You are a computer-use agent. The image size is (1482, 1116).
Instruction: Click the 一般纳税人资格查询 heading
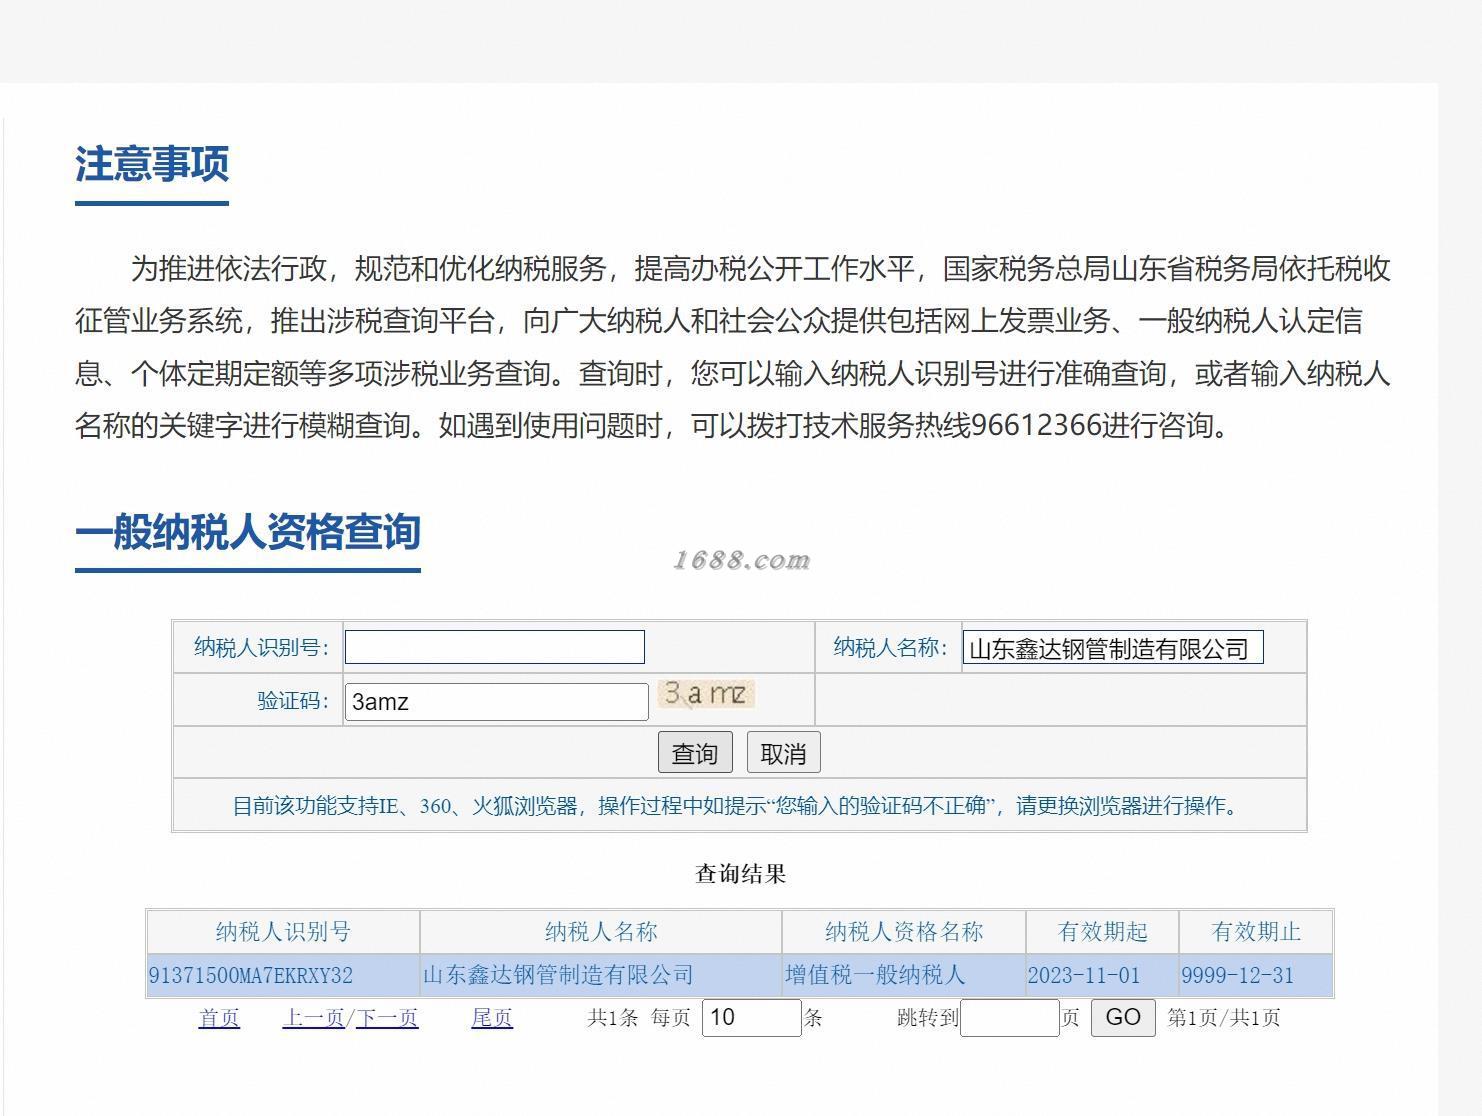point(248,532)
